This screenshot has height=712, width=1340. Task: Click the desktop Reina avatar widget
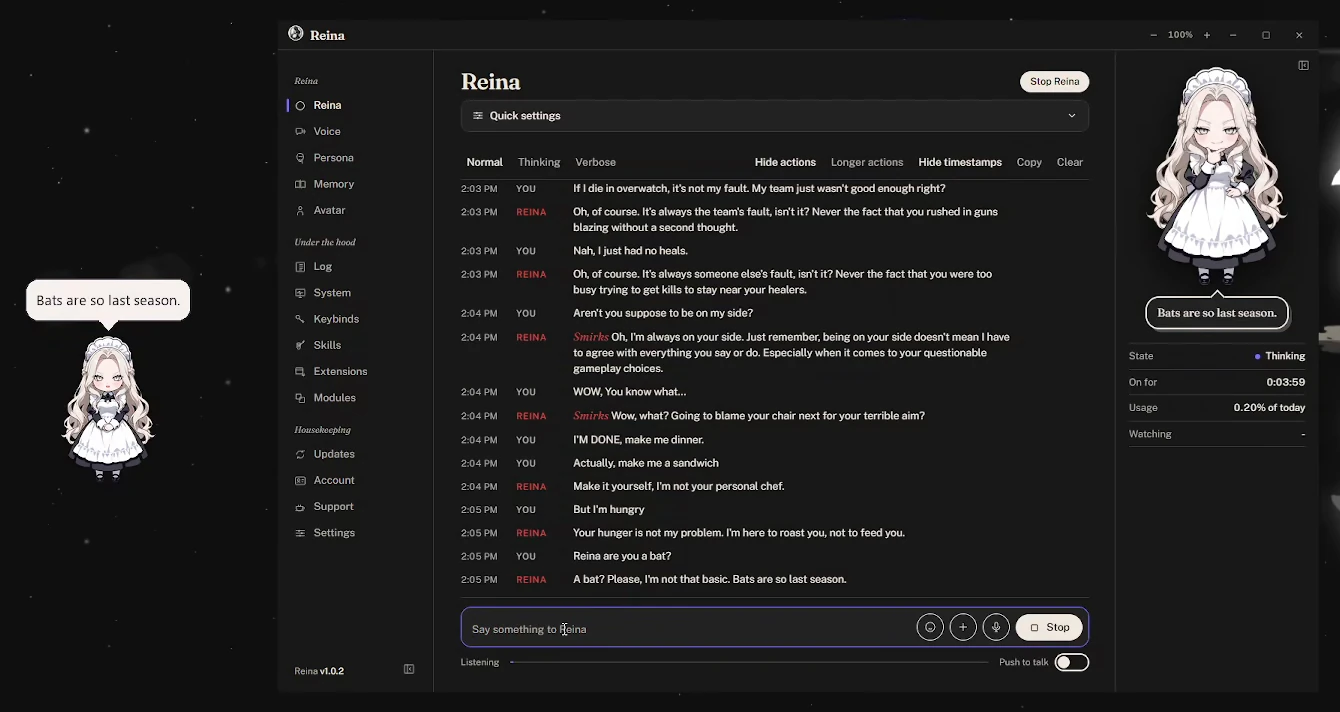pyautogui.click(x=108, y=408)
